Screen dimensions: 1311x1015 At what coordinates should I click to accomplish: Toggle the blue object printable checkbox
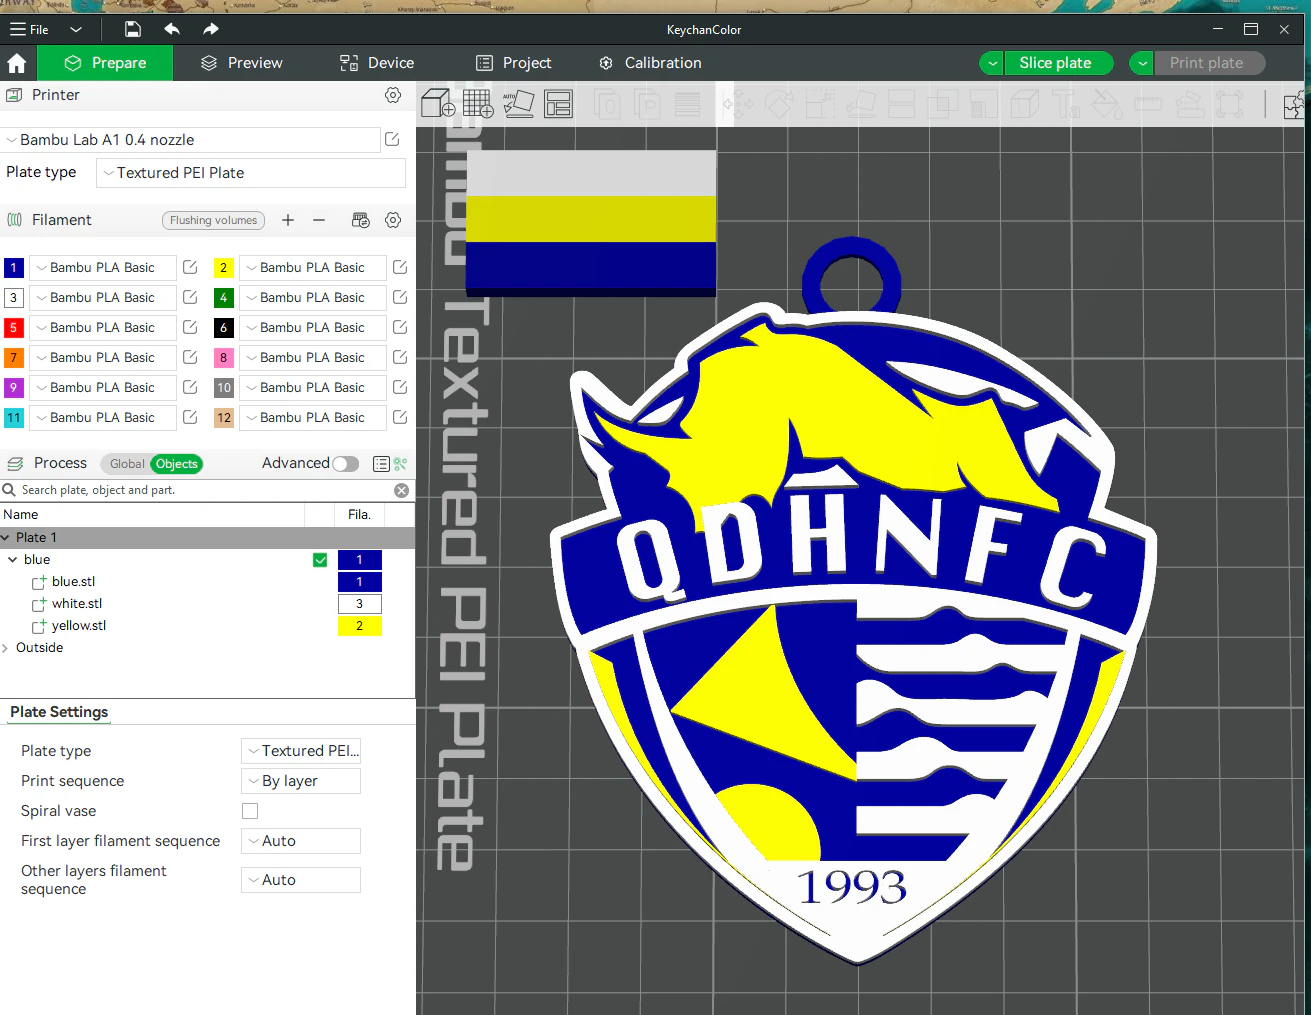pos(320,560)
